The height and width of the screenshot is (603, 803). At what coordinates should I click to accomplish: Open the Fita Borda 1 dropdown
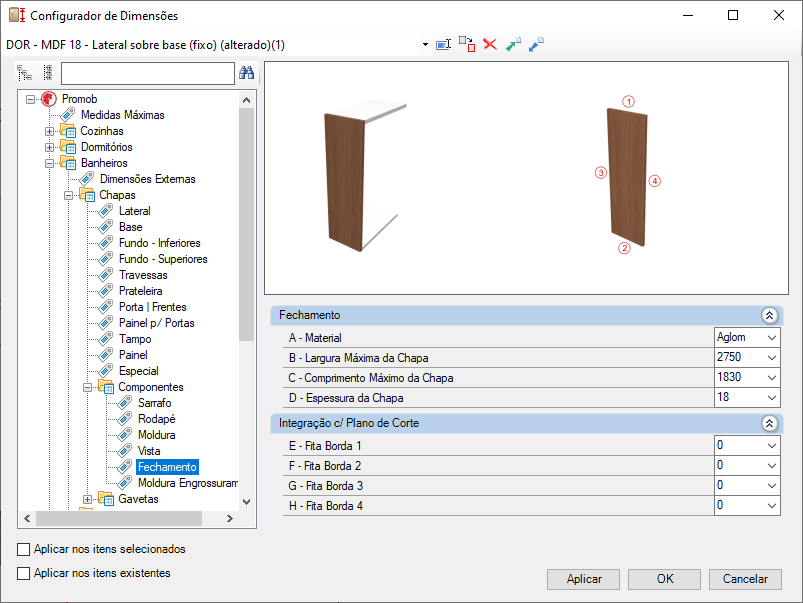[772, 446]
